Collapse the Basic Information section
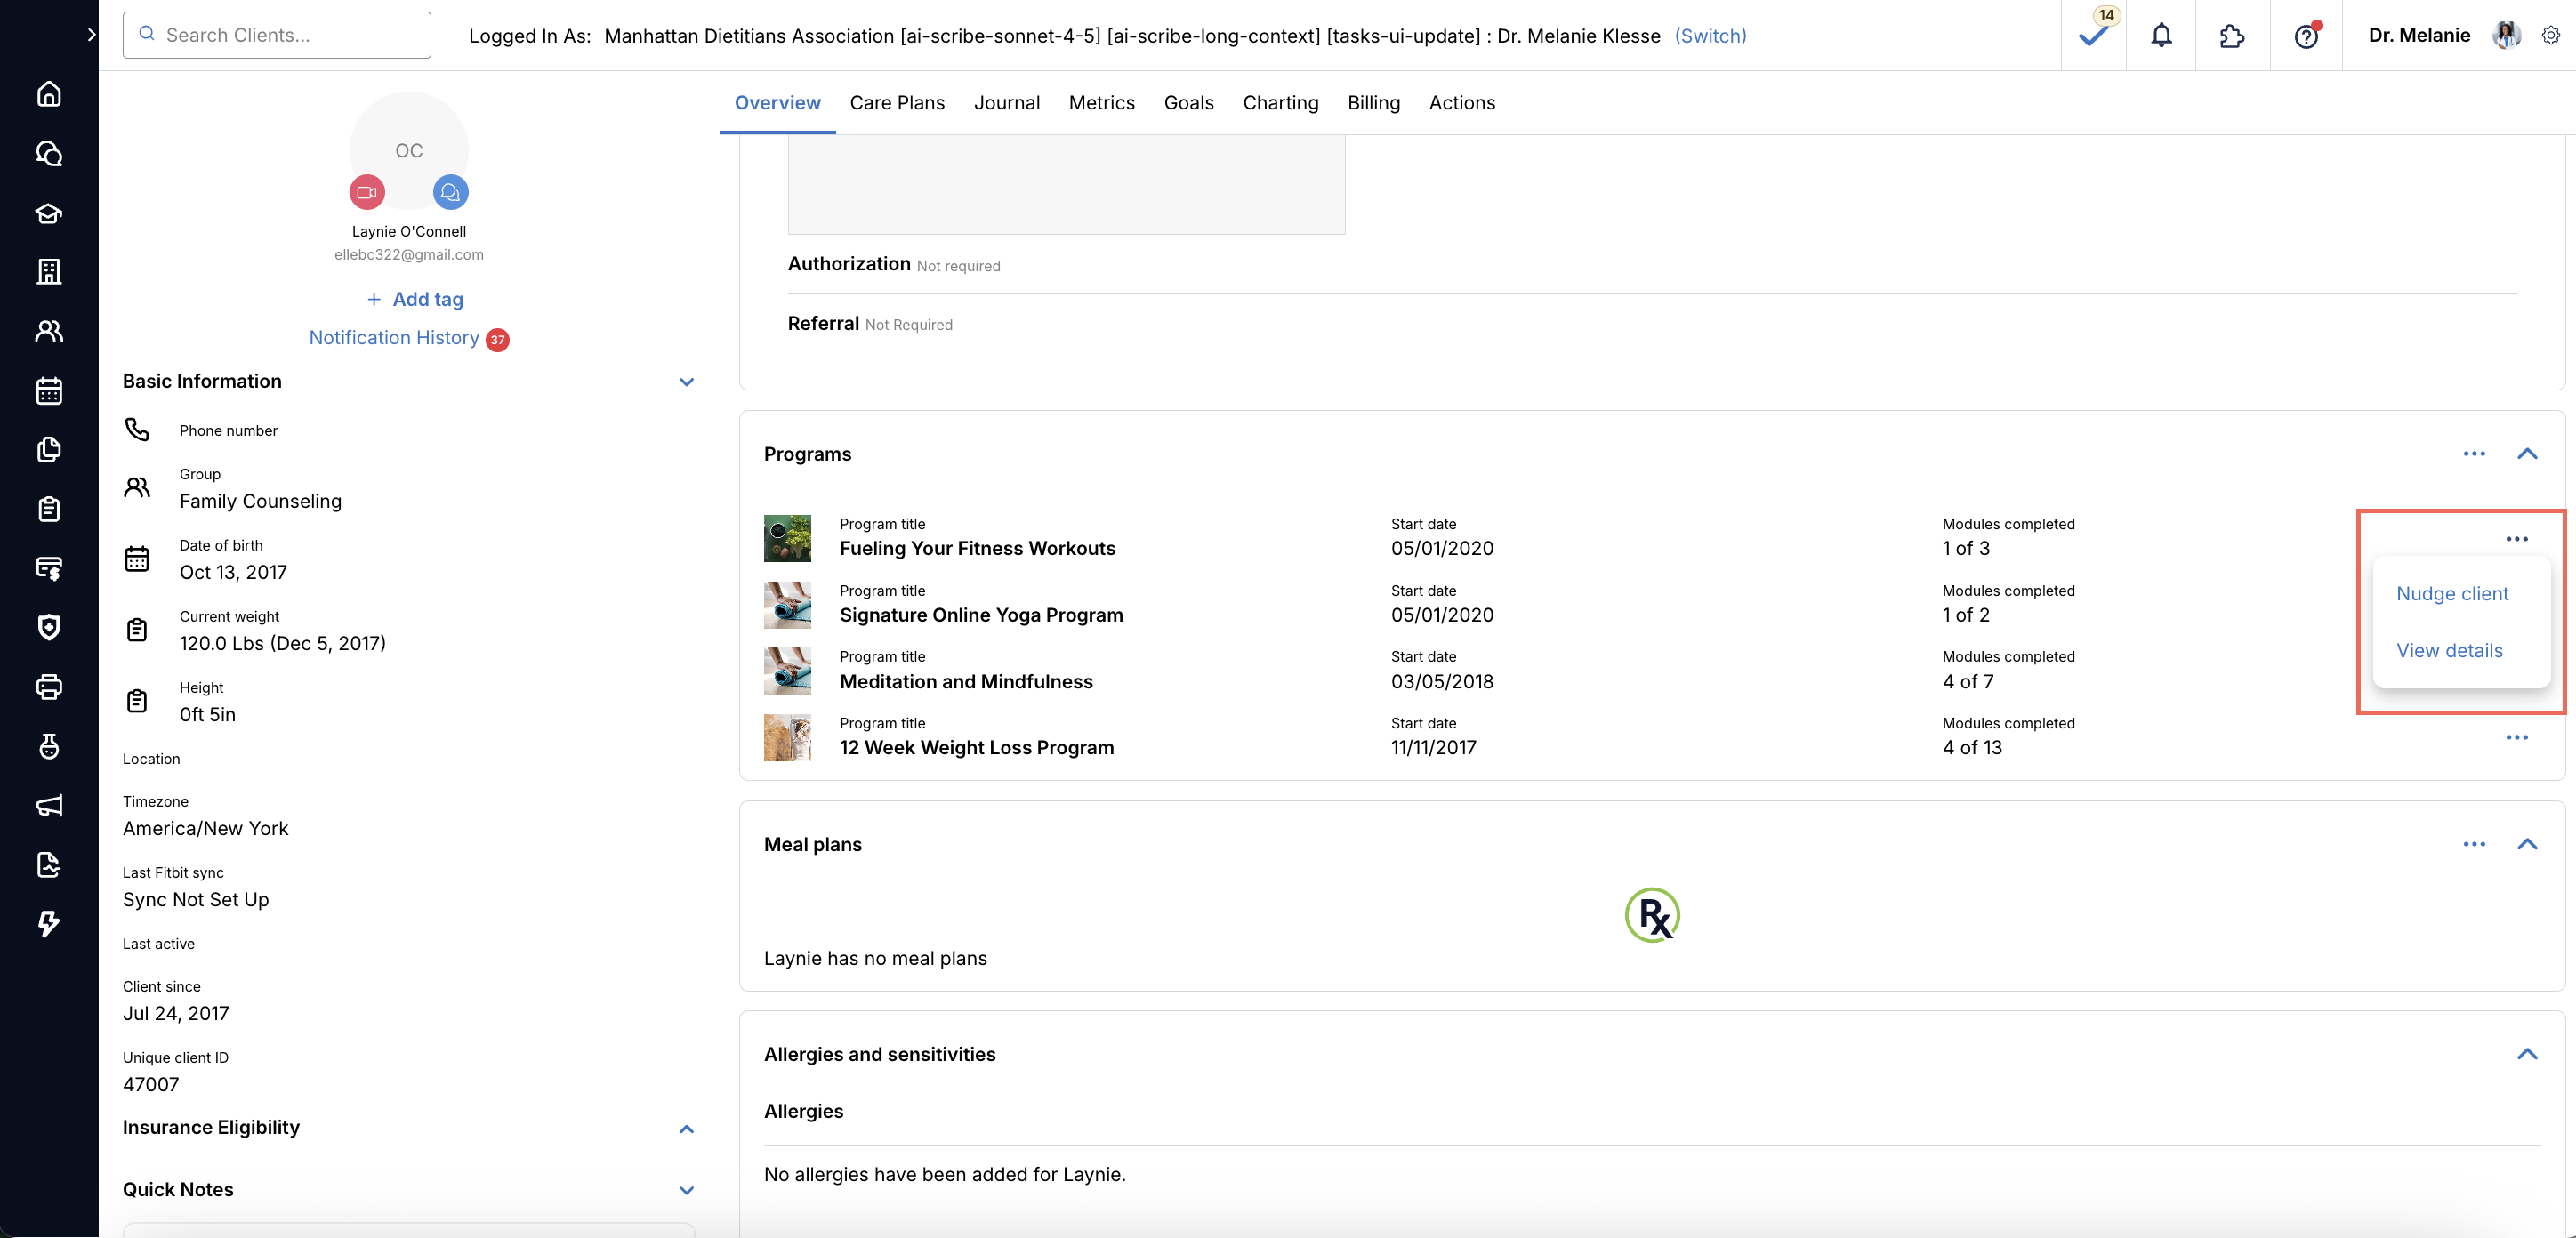This screenshot has width=2576, height=1238. pos(686,382)
